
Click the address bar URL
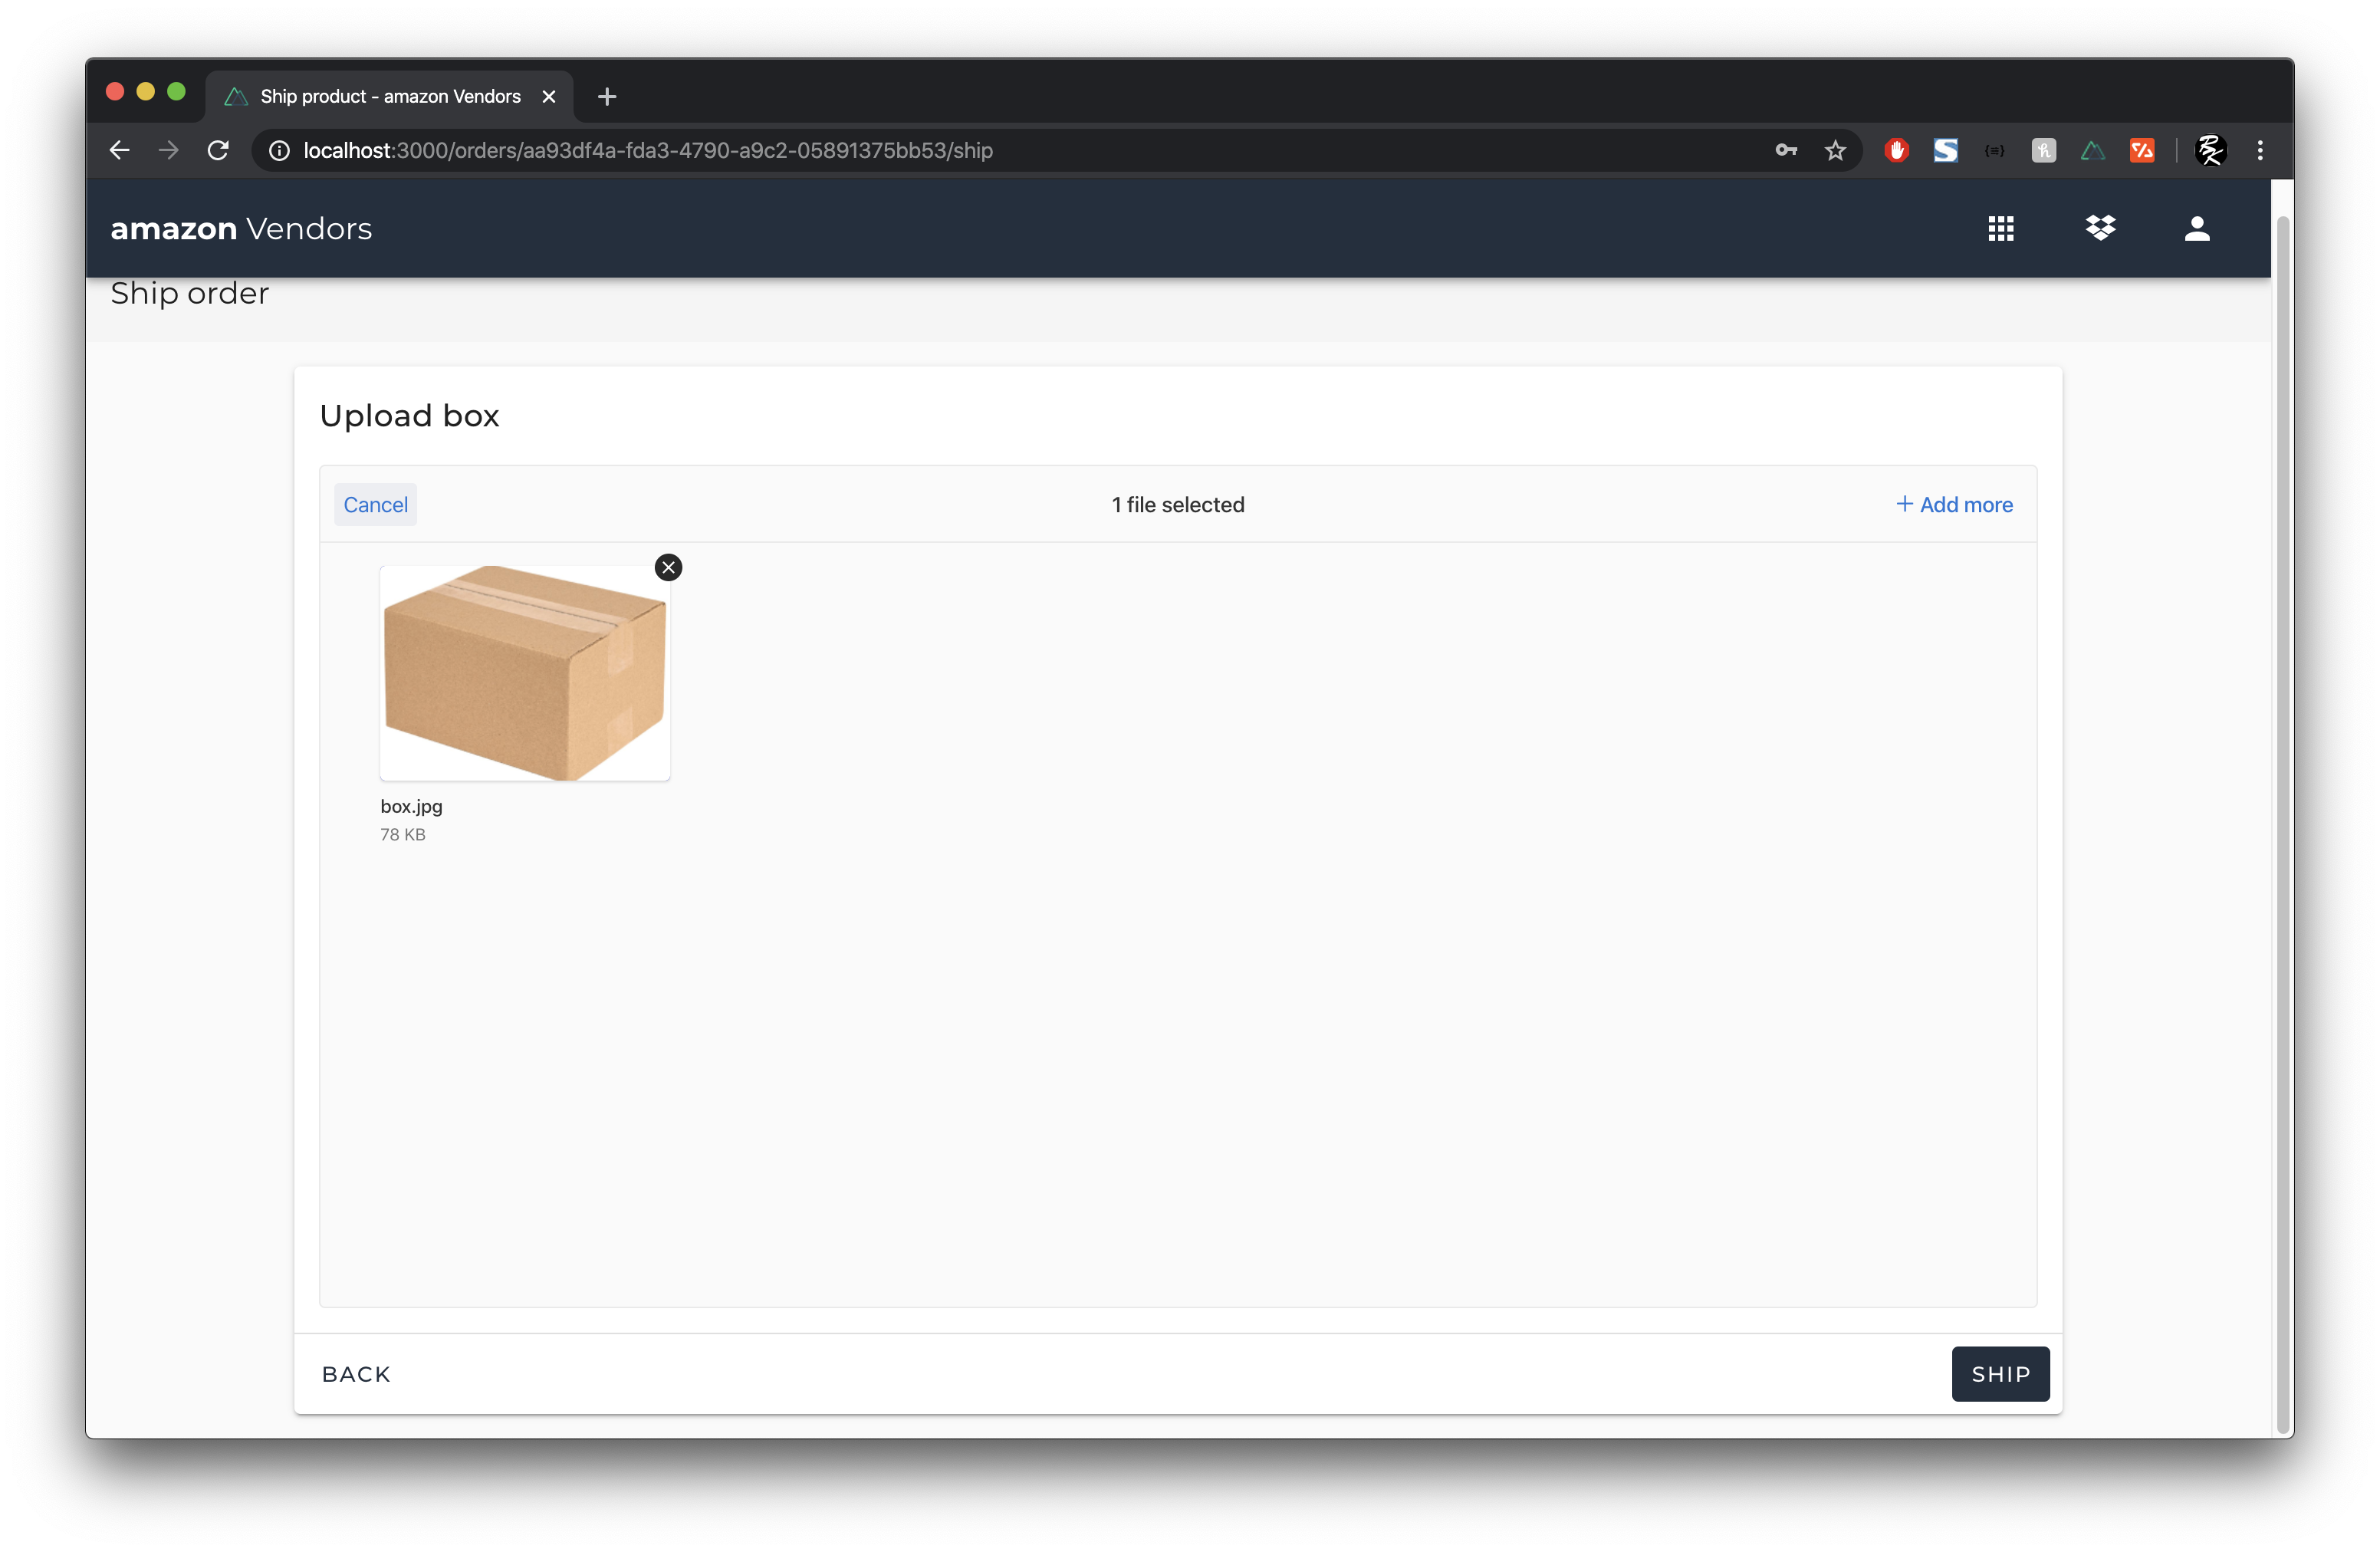point(648,150)
